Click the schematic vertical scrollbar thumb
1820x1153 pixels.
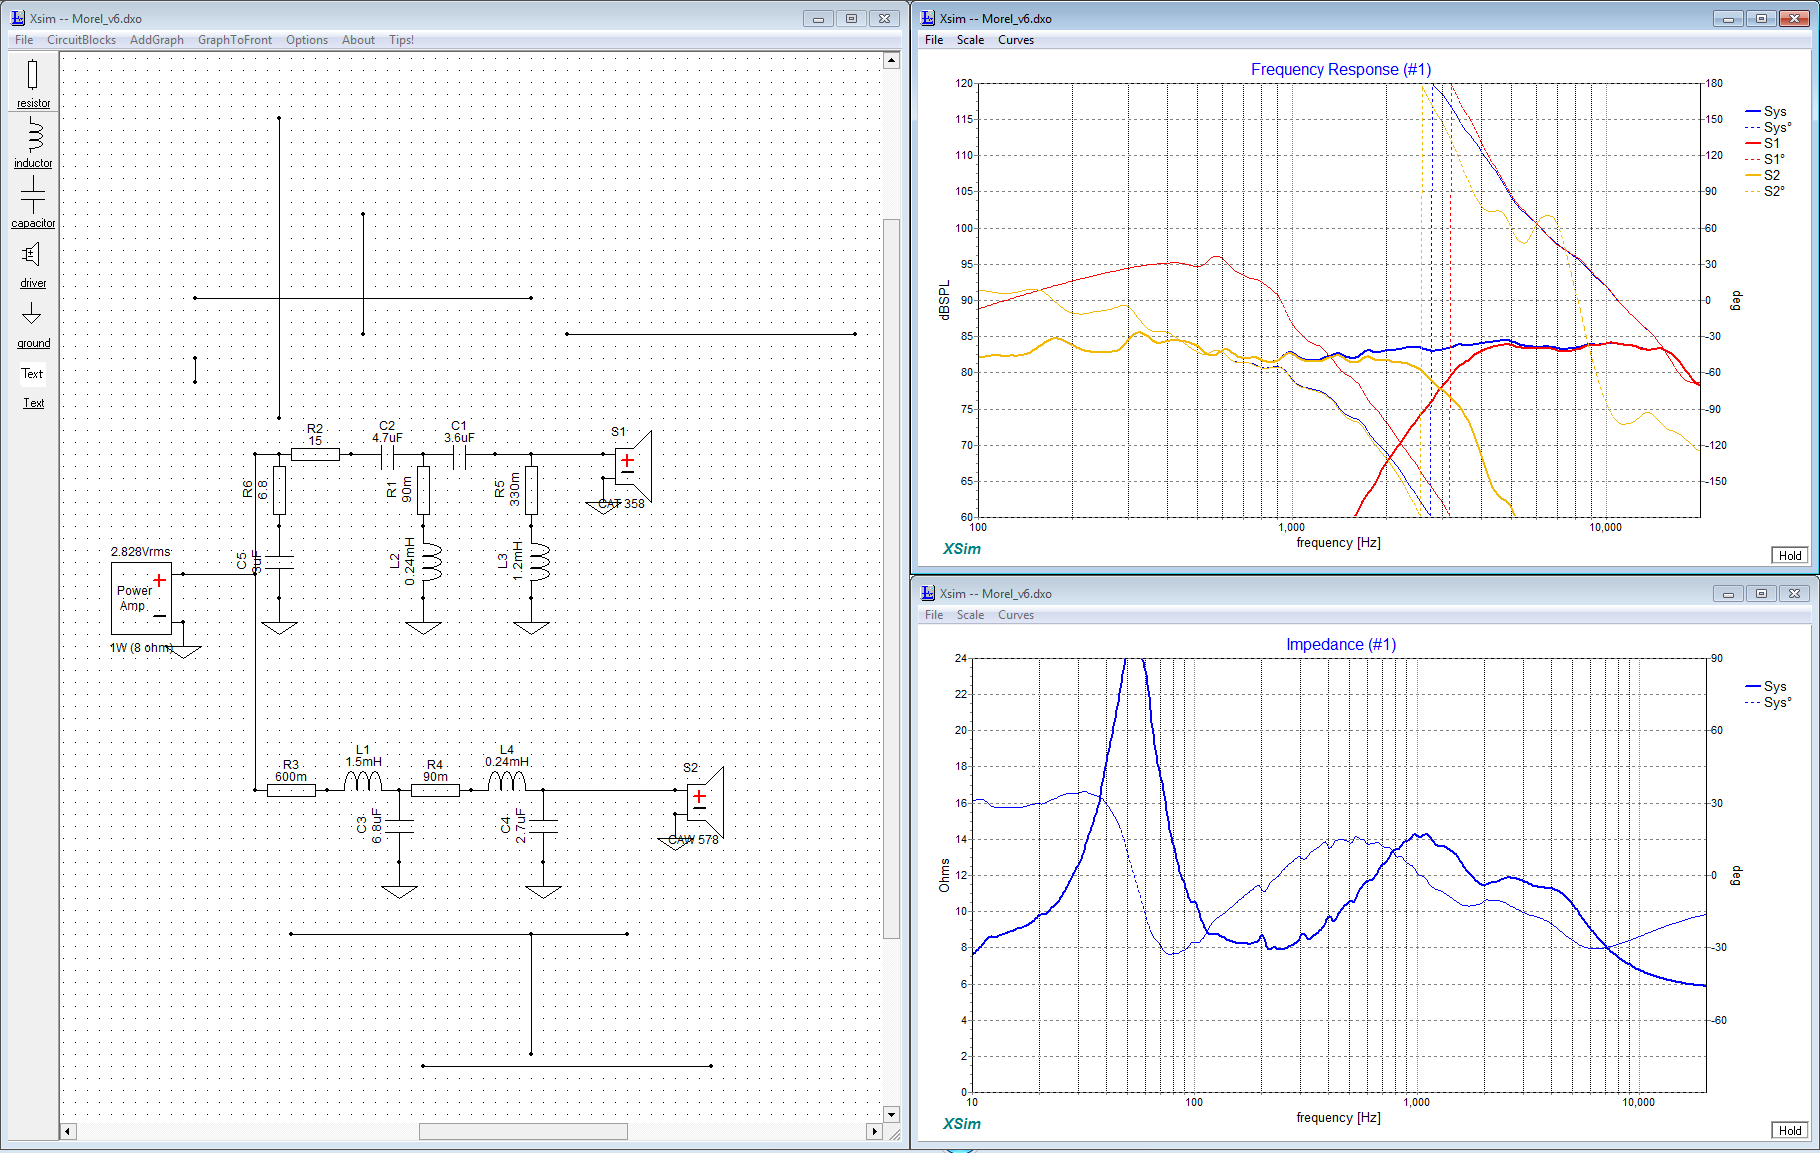click(x=891, y=578)
